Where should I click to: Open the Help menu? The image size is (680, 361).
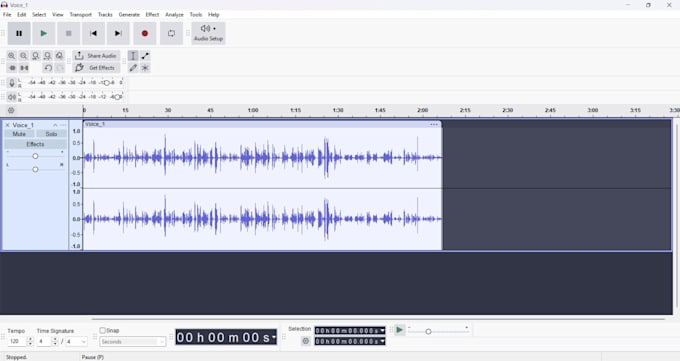point(214,15)
